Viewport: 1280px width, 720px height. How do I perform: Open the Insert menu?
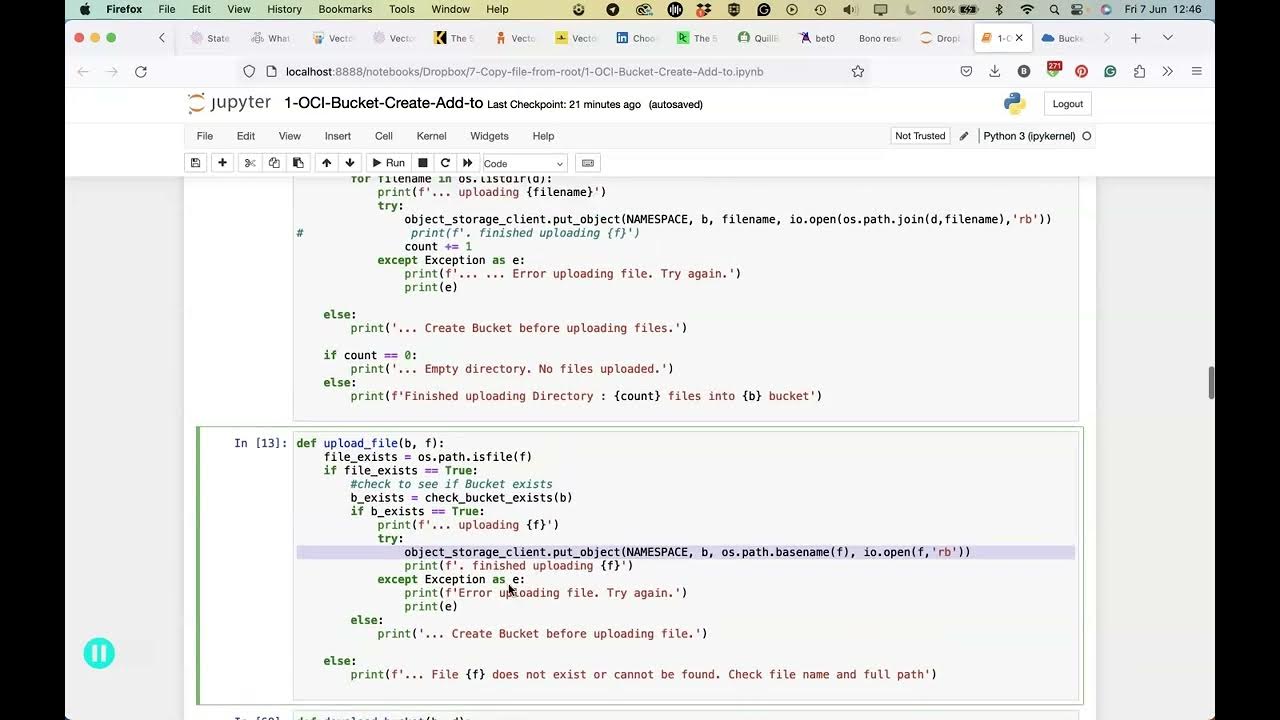(338, 136)
